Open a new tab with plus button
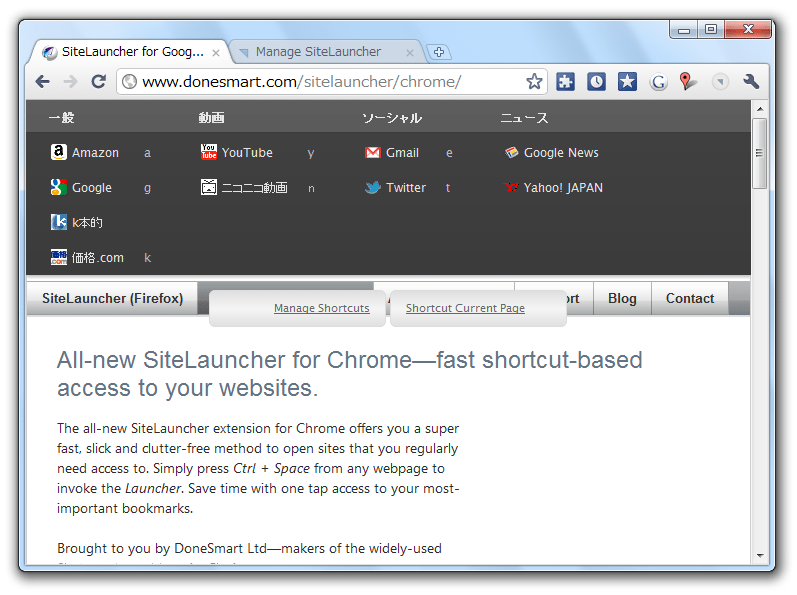797x595 pixels. (439, 52)
